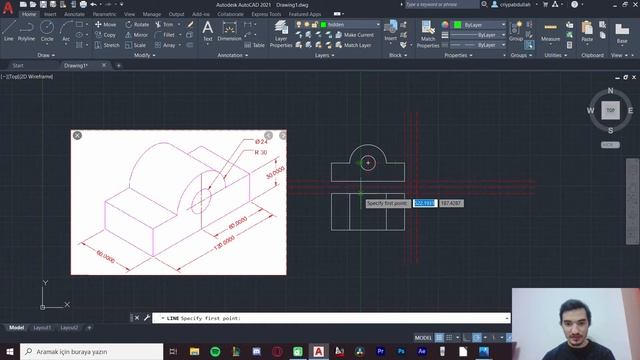Open the AutoCAD application menu
Image resolution: width=640 pixels, height=360 pixels.
pos(7,7)
